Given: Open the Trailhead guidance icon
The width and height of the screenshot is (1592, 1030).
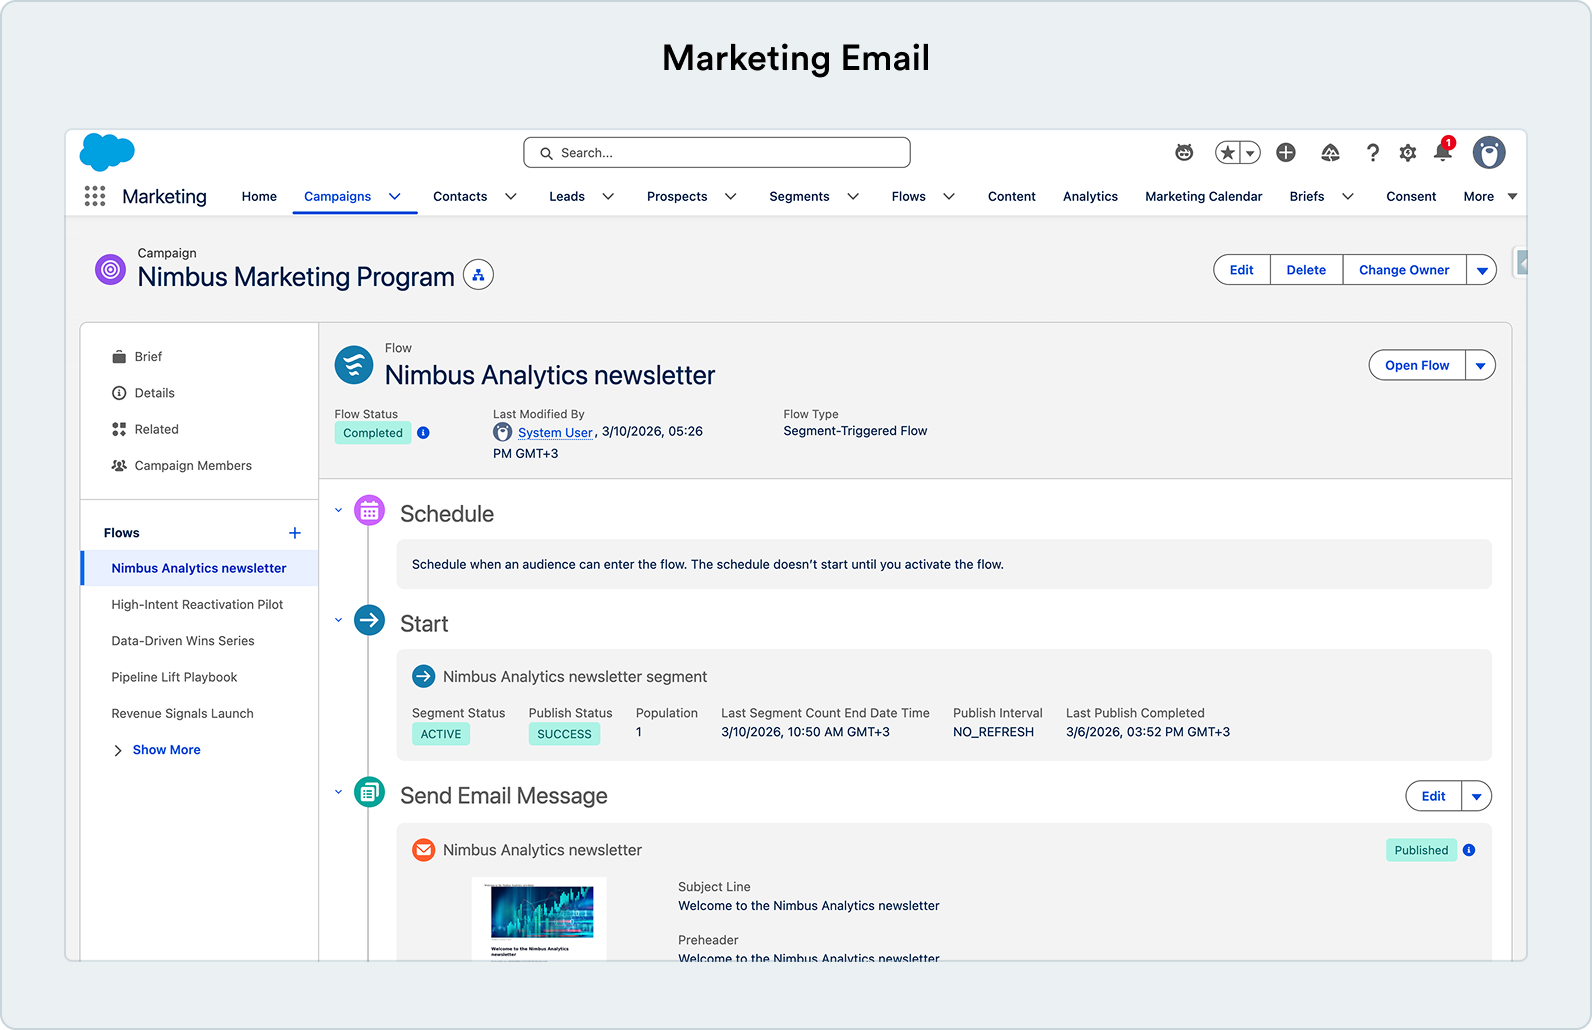Looking at the screenshot, I should point(1330,152).
